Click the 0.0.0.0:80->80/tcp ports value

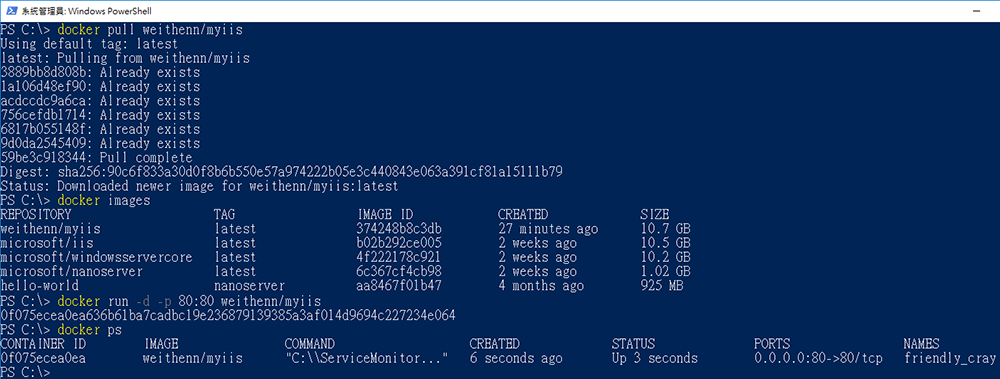pos(818,358)
